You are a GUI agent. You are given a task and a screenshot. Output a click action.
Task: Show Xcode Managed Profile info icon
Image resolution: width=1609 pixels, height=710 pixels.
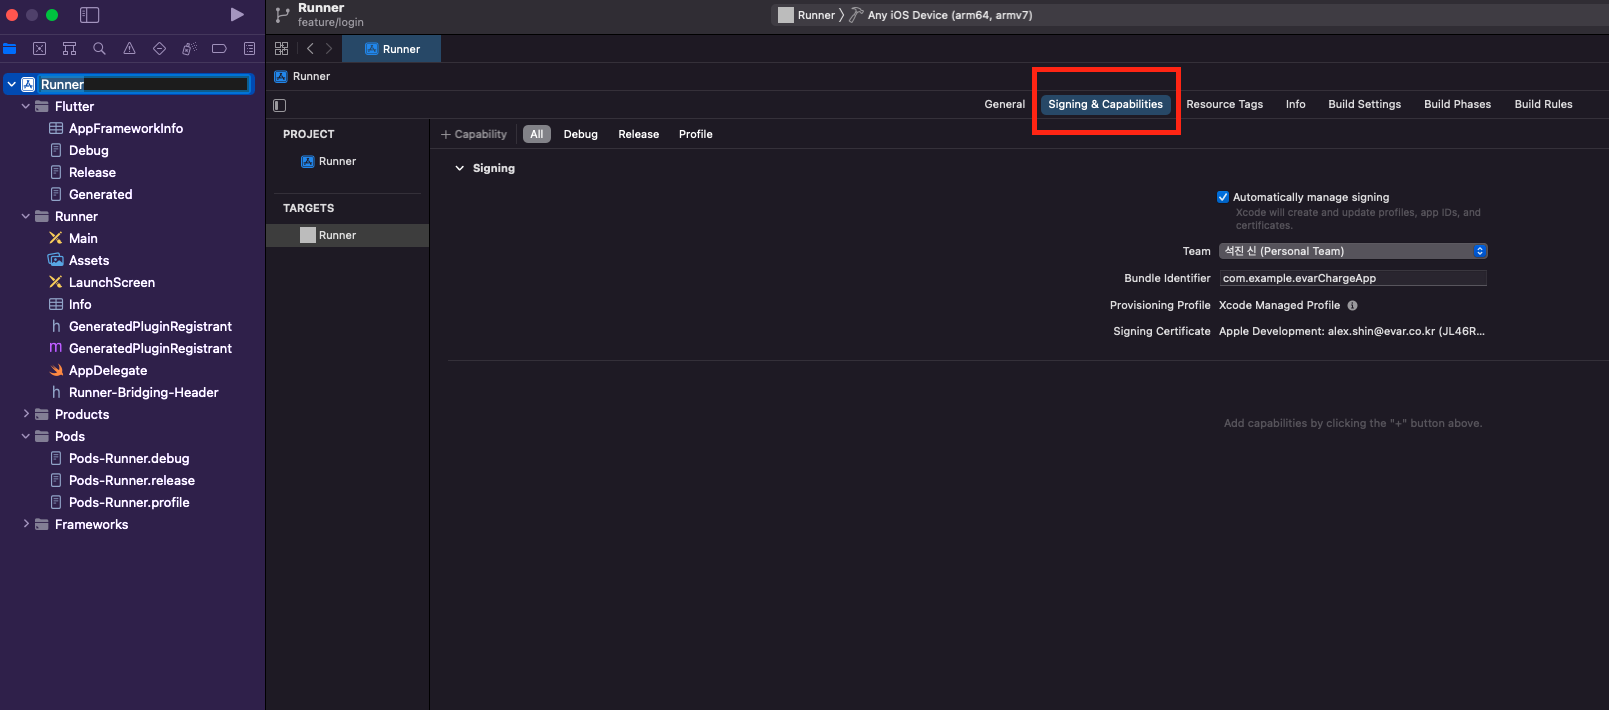coord(1352,306)
